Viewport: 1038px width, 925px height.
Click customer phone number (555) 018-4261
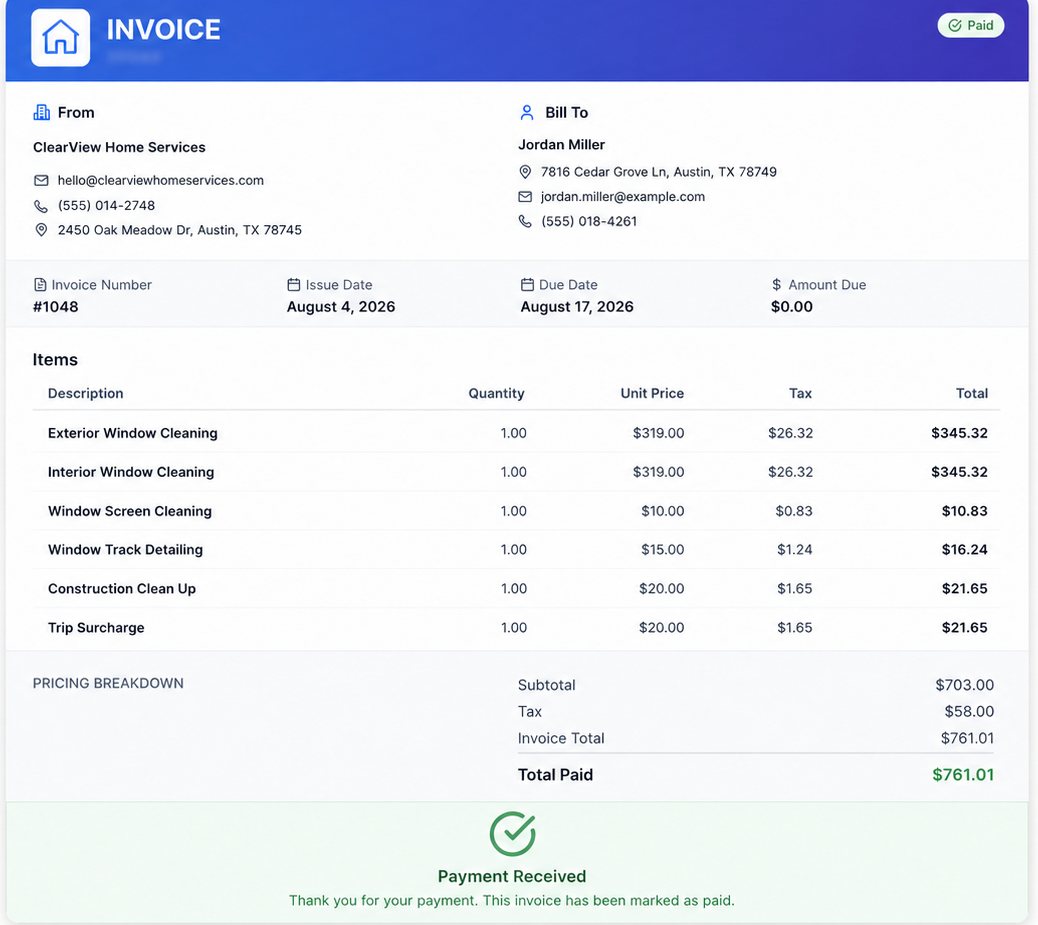click(x=589, y=221)
